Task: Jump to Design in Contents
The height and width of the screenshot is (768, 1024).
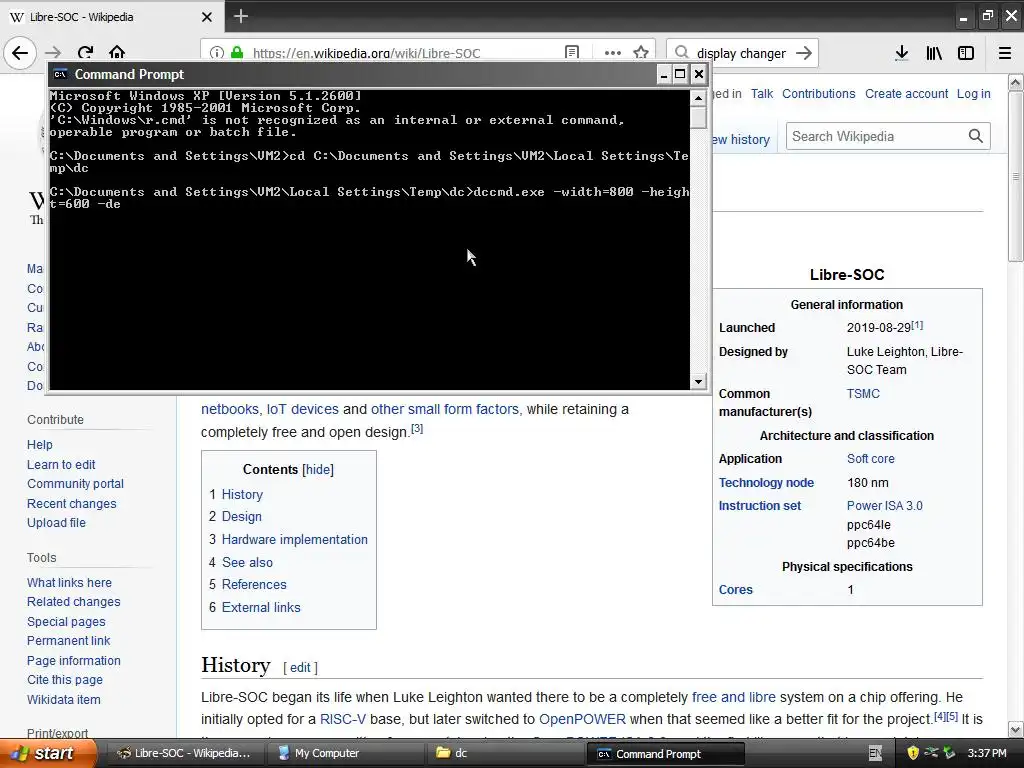Action: 242,517
